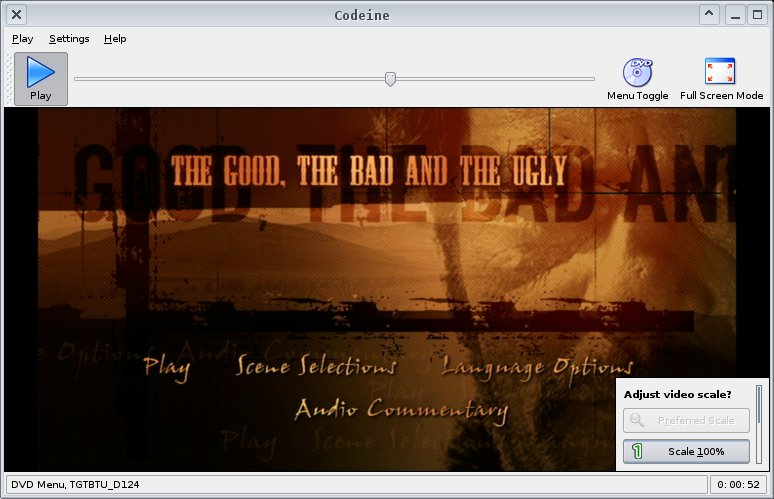774x499 pixels.
Task: Click the blue Play toolbar button
Action: point(40,79)
